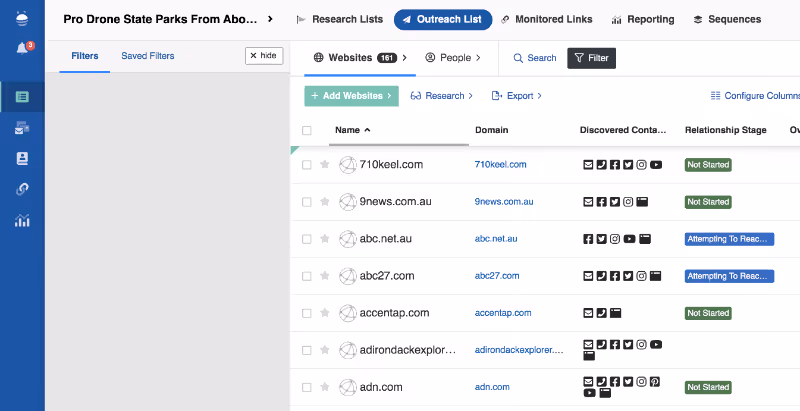Click globe avatar of 710keel.com

[x=348, y=165]
